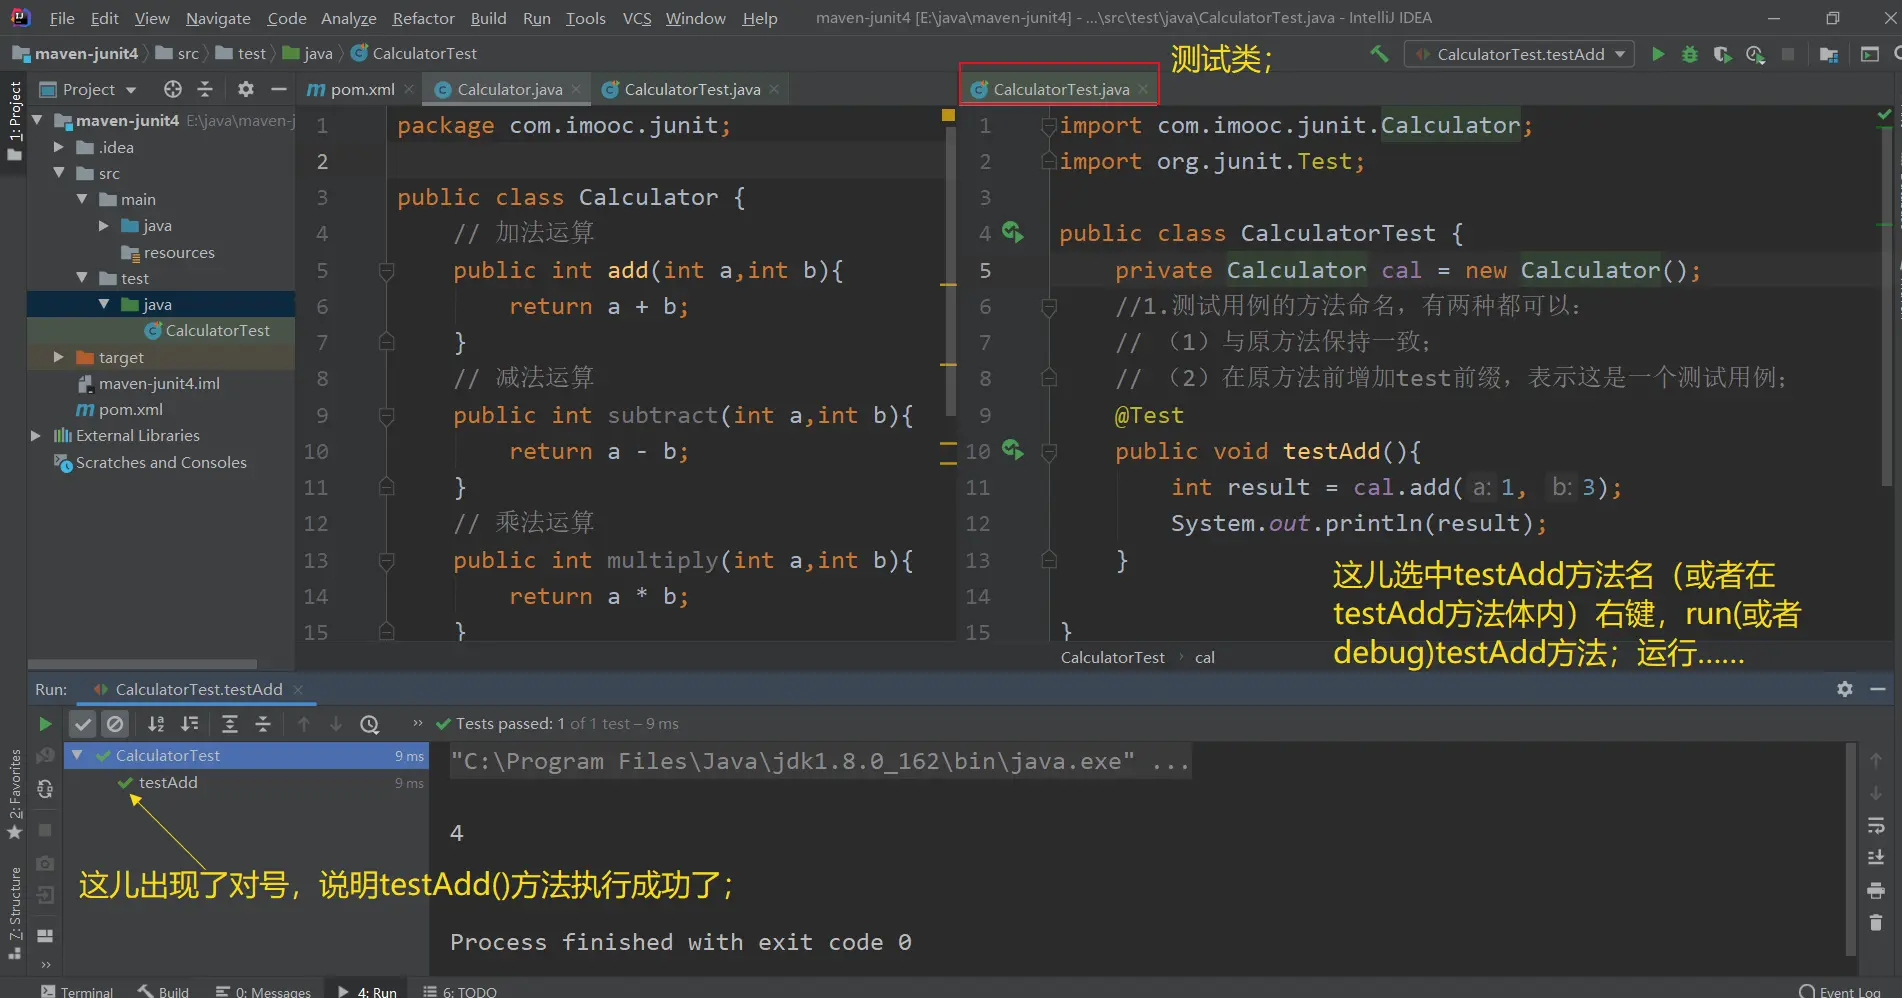Click the run gutter icon beside class CalculatorTest
This screenshot has height=998, width=1902.
click(1013, 232)
